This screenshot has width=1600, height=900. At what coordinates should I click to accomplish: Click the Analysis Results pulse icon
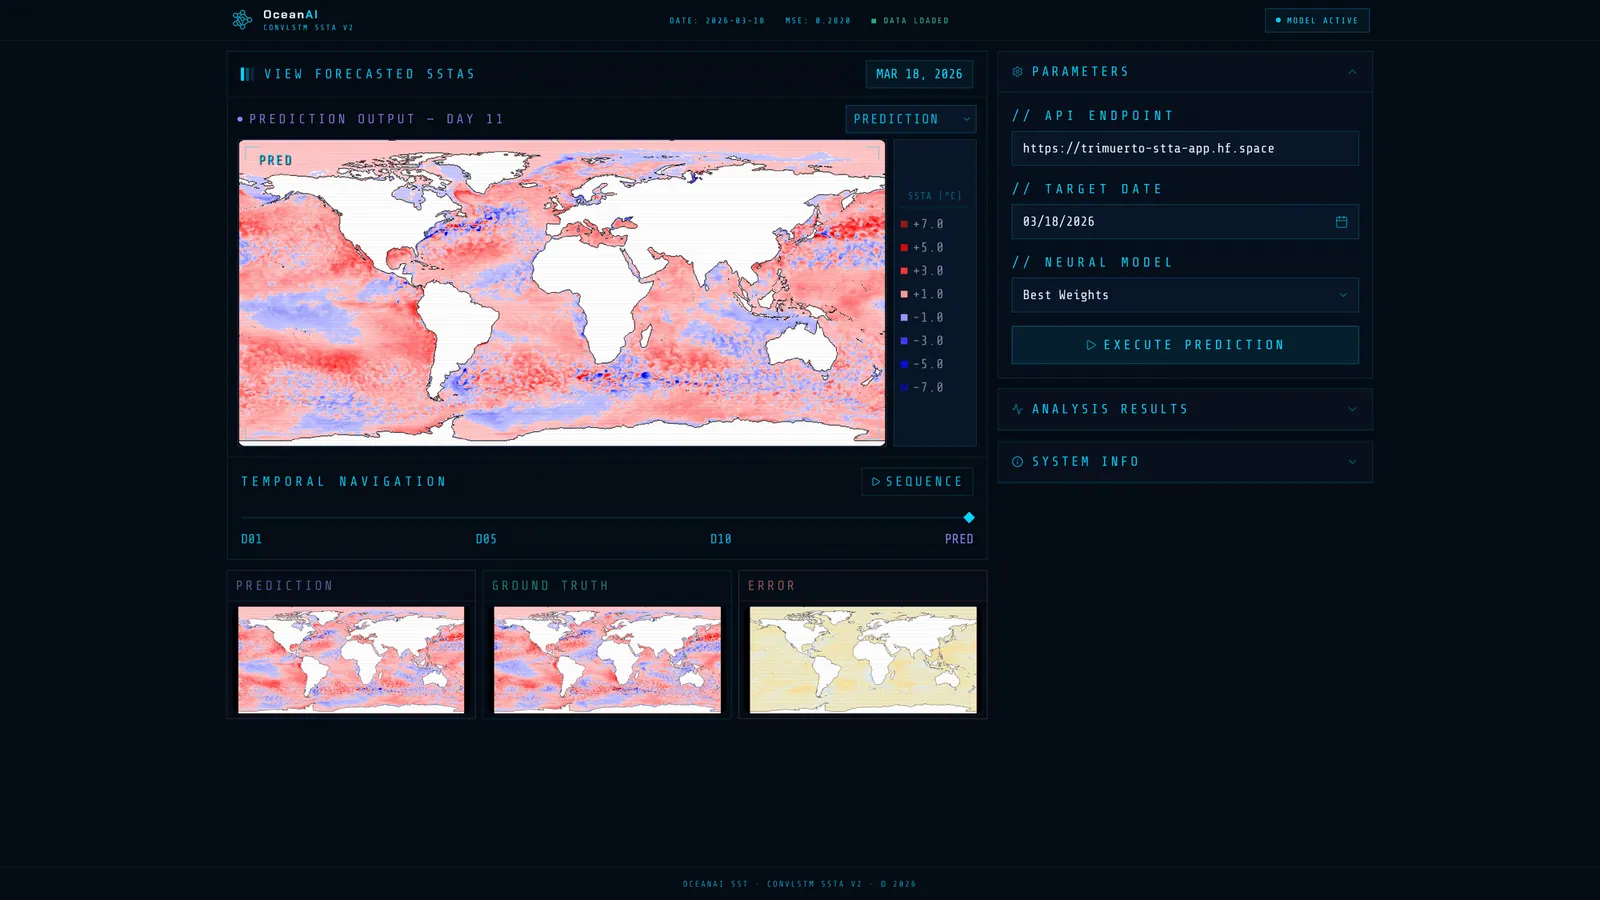coord(1017,409)
